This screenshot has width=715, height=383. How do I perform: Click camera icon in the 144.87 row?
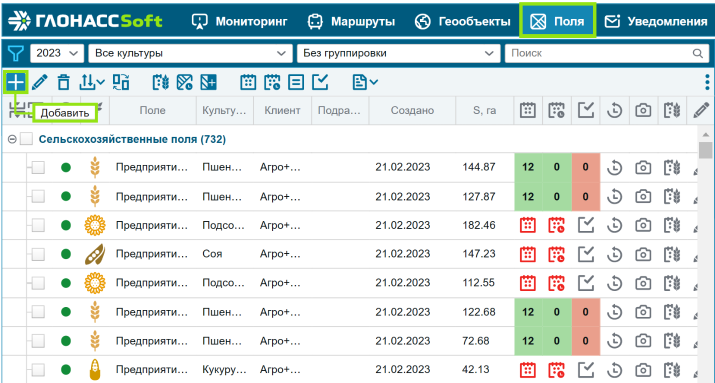click(643, 167)
